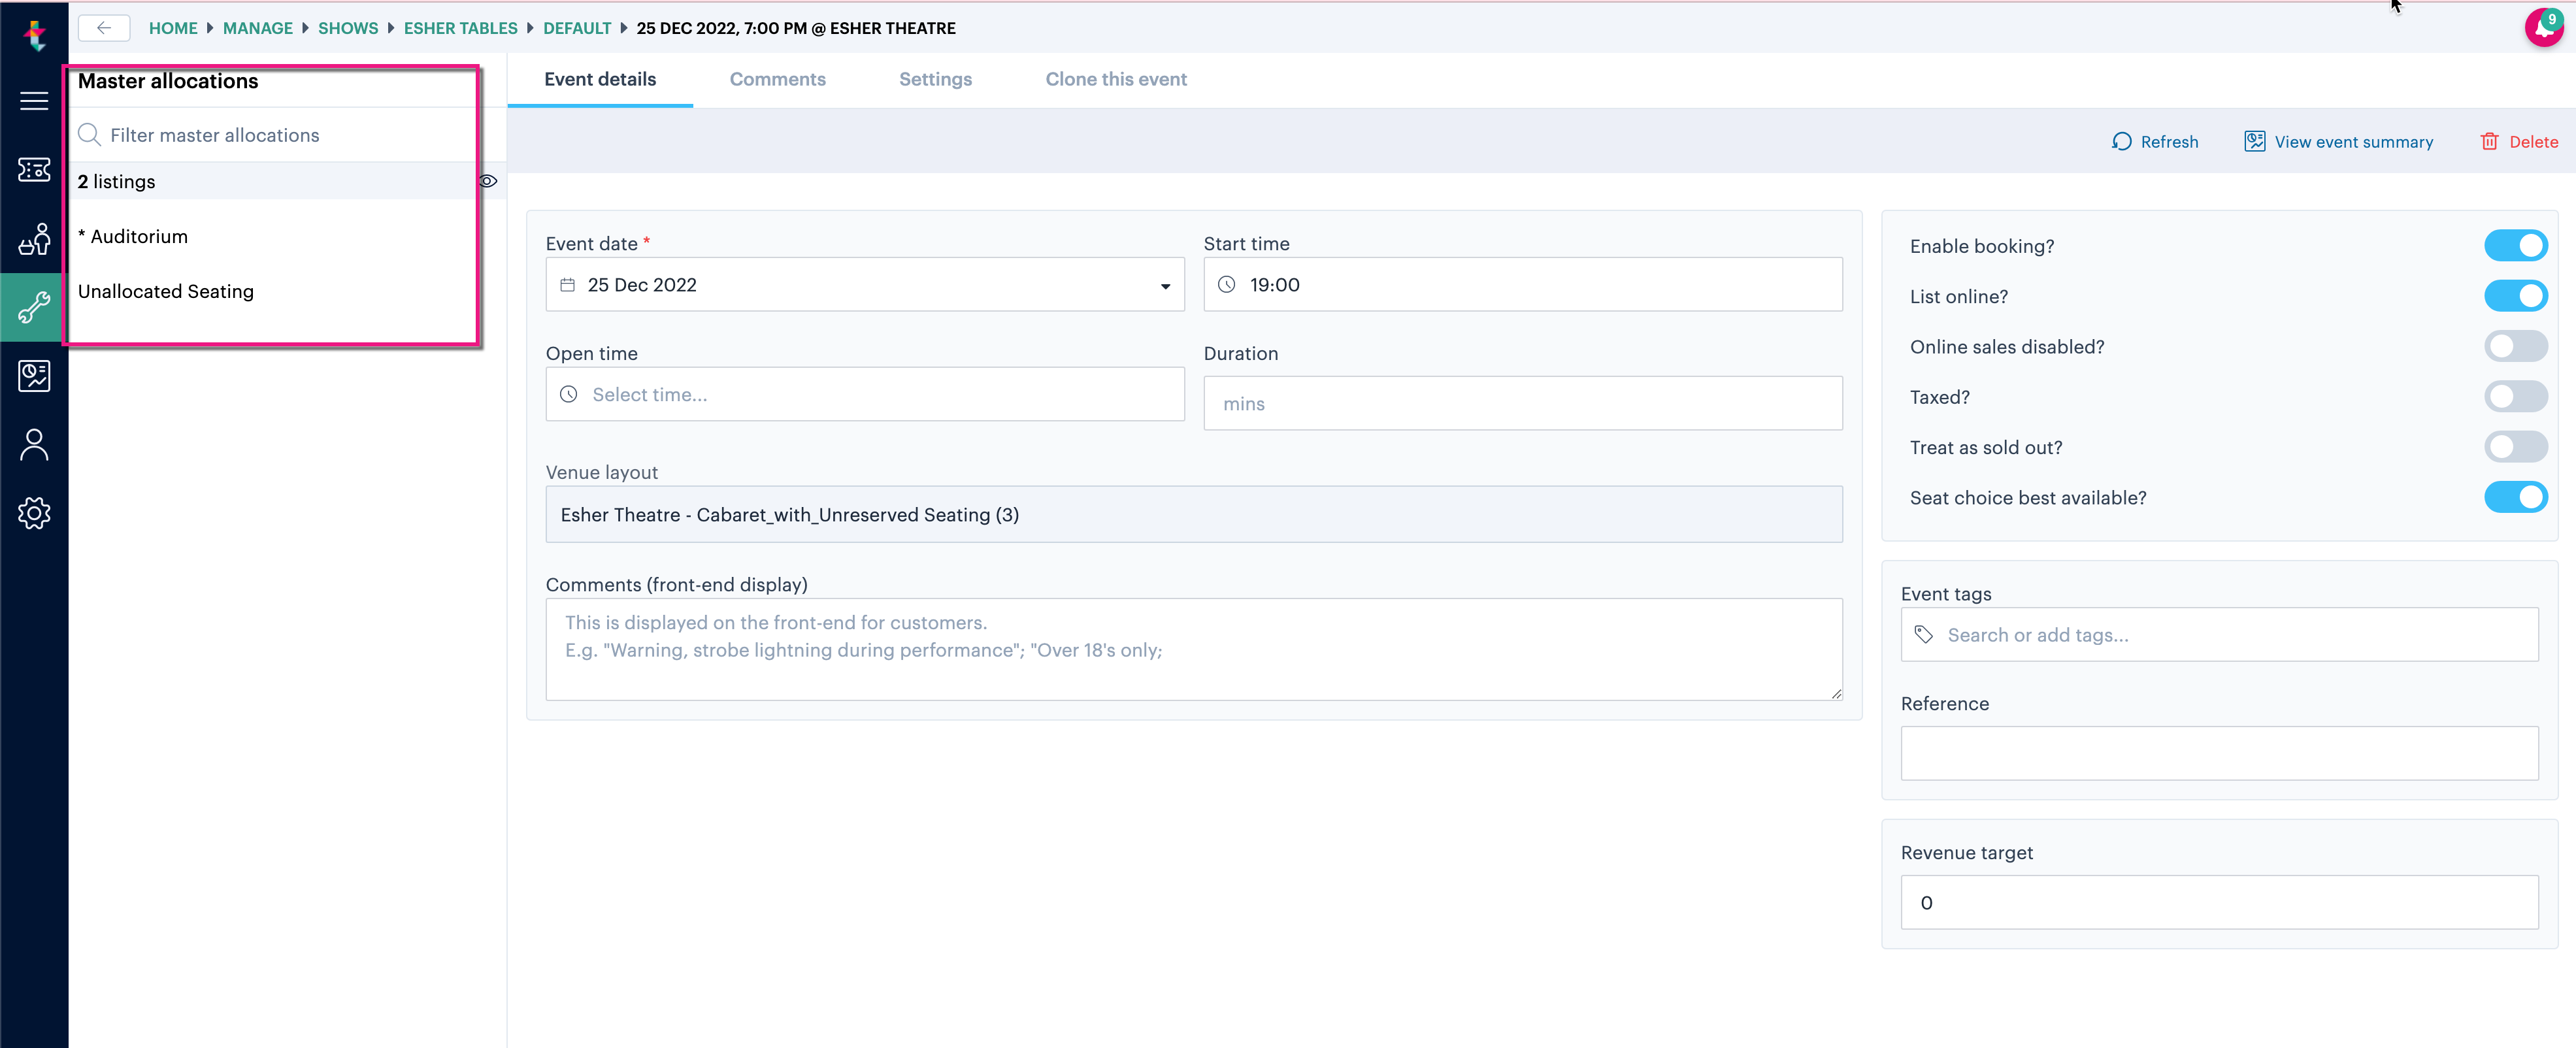
Task: Click the app logo icon
Action: [35, 35]
